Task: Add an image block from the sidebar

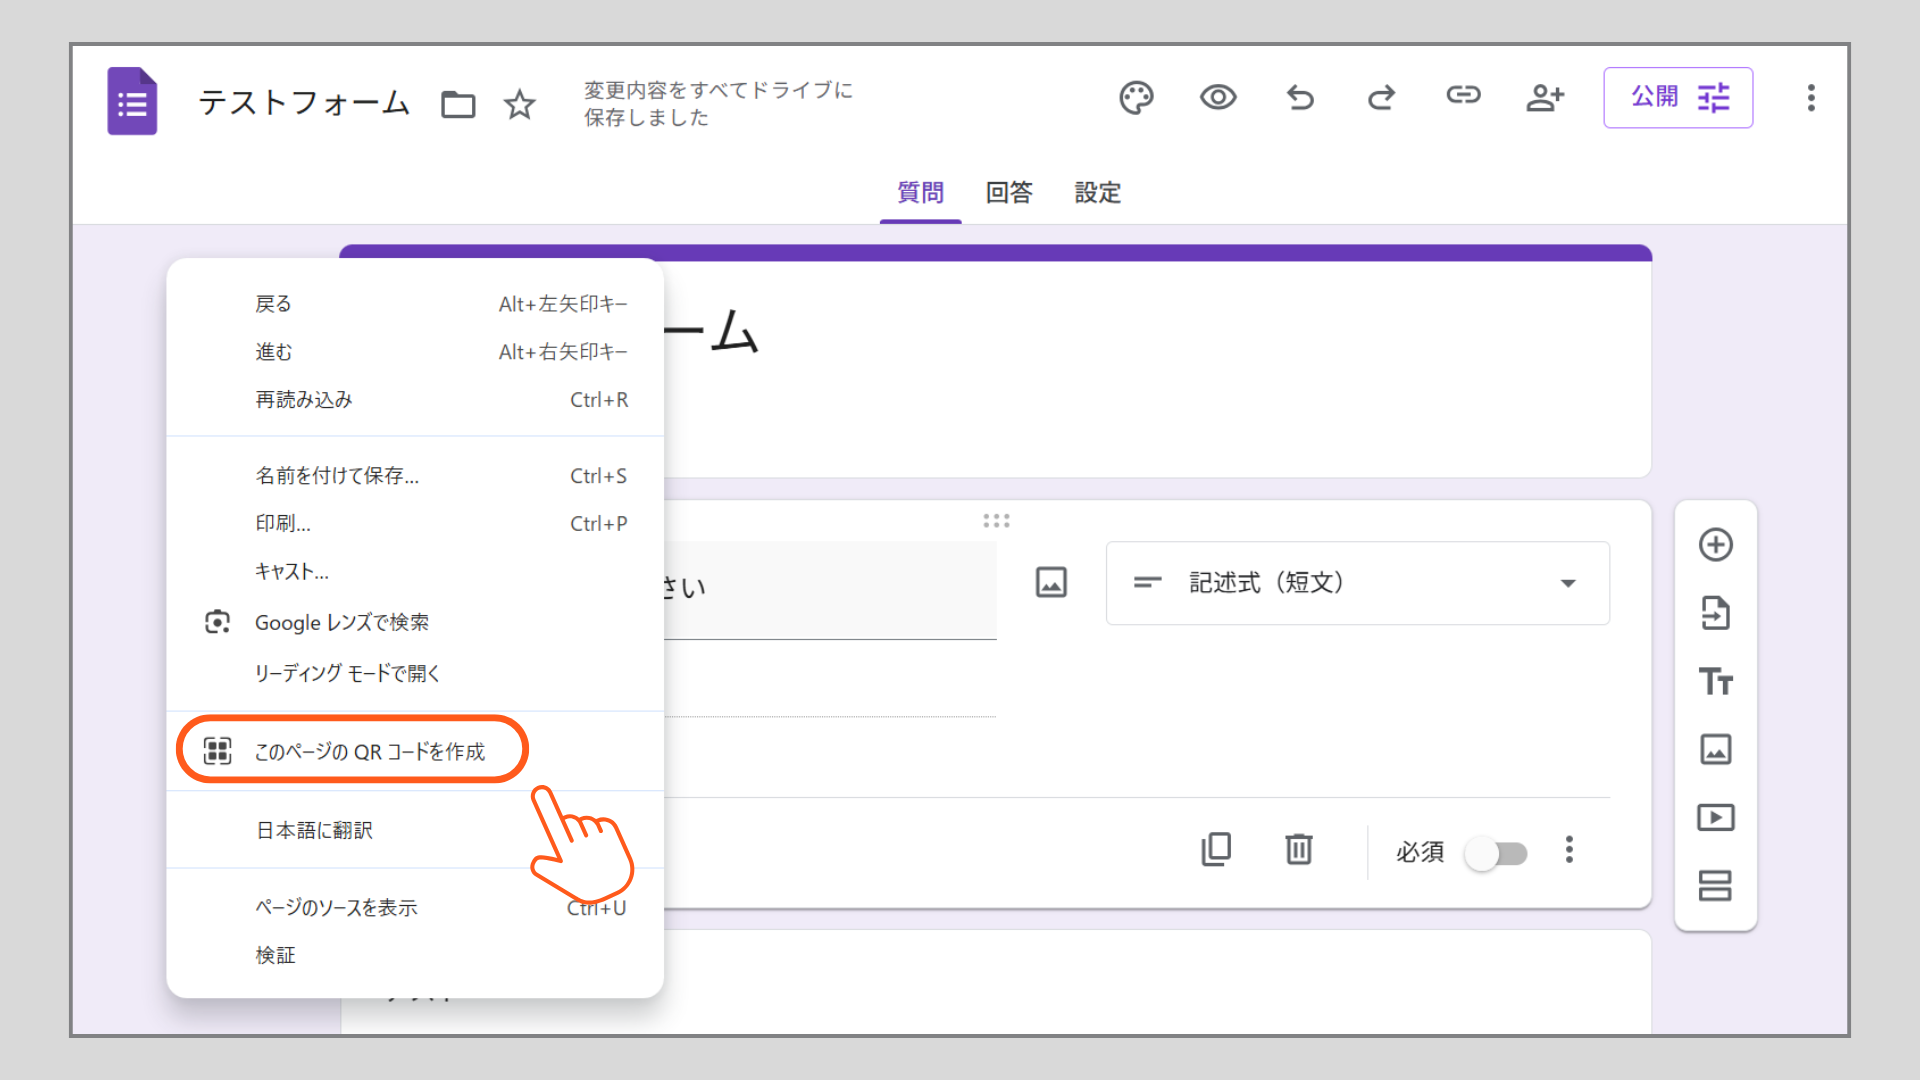Action: click(x=1716, y=749)
